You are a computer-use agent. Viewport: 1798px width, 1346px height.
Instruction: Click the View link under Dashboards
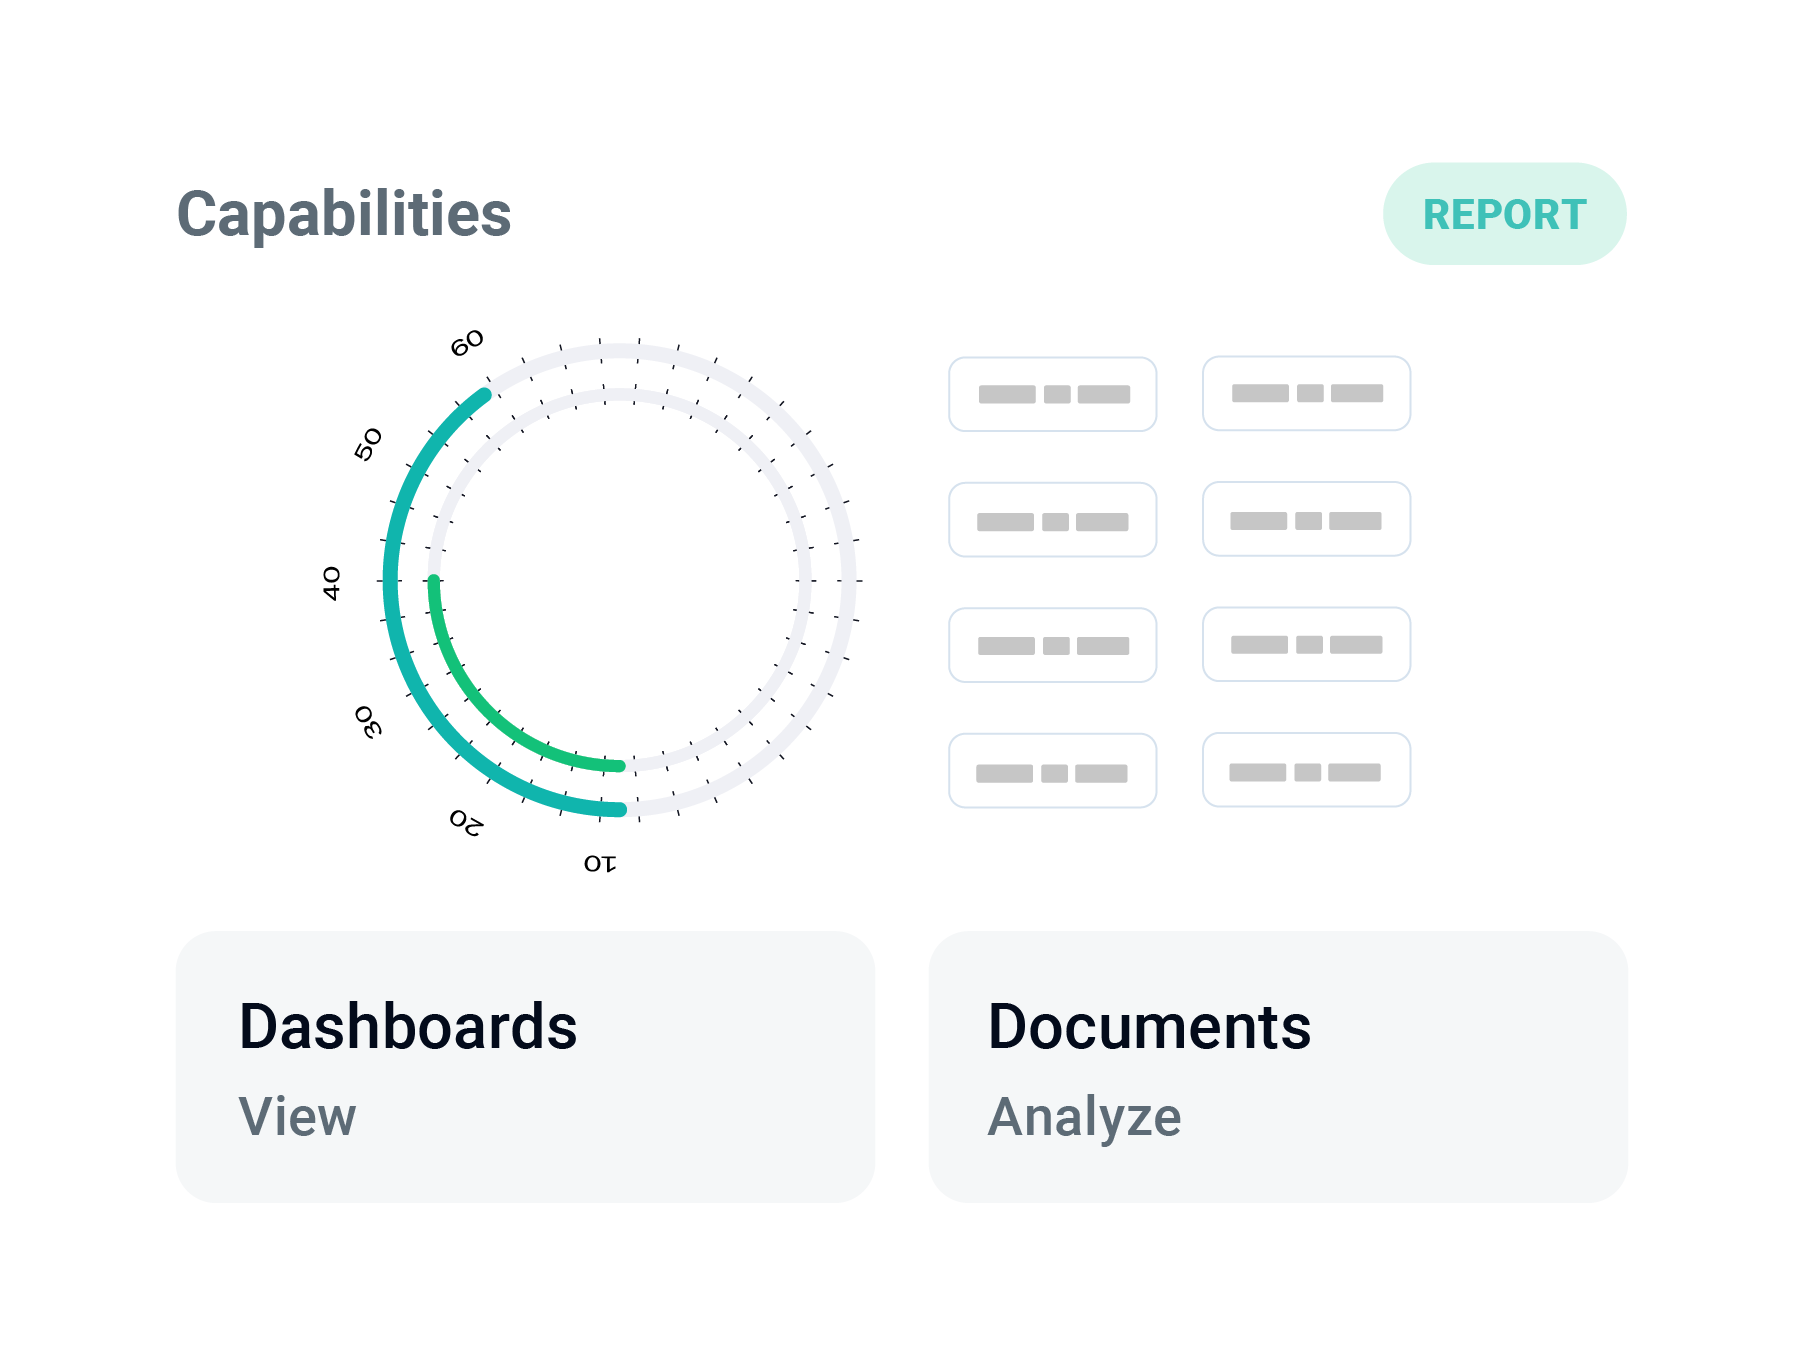click(x=297, y=1116)
